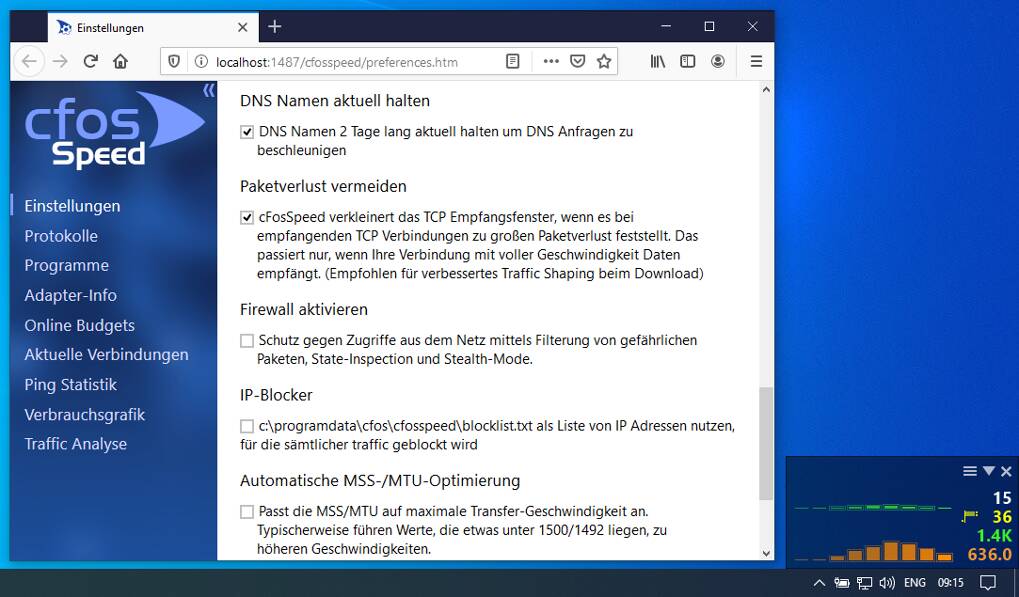Open the notification center icon
The height and width of the screenshot is (597, 1019).
(988, 583)
